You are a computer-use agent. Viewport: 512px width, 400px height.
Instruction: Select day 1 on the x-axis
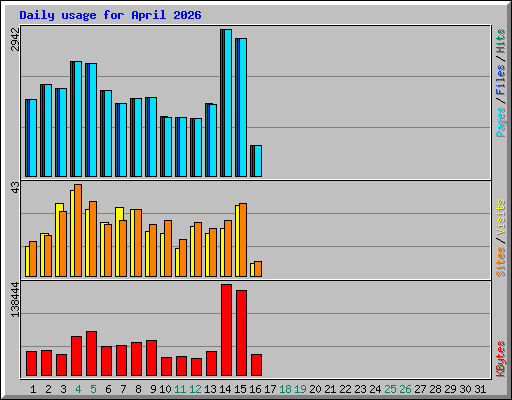pyautogui.click(x=33, y=389)
